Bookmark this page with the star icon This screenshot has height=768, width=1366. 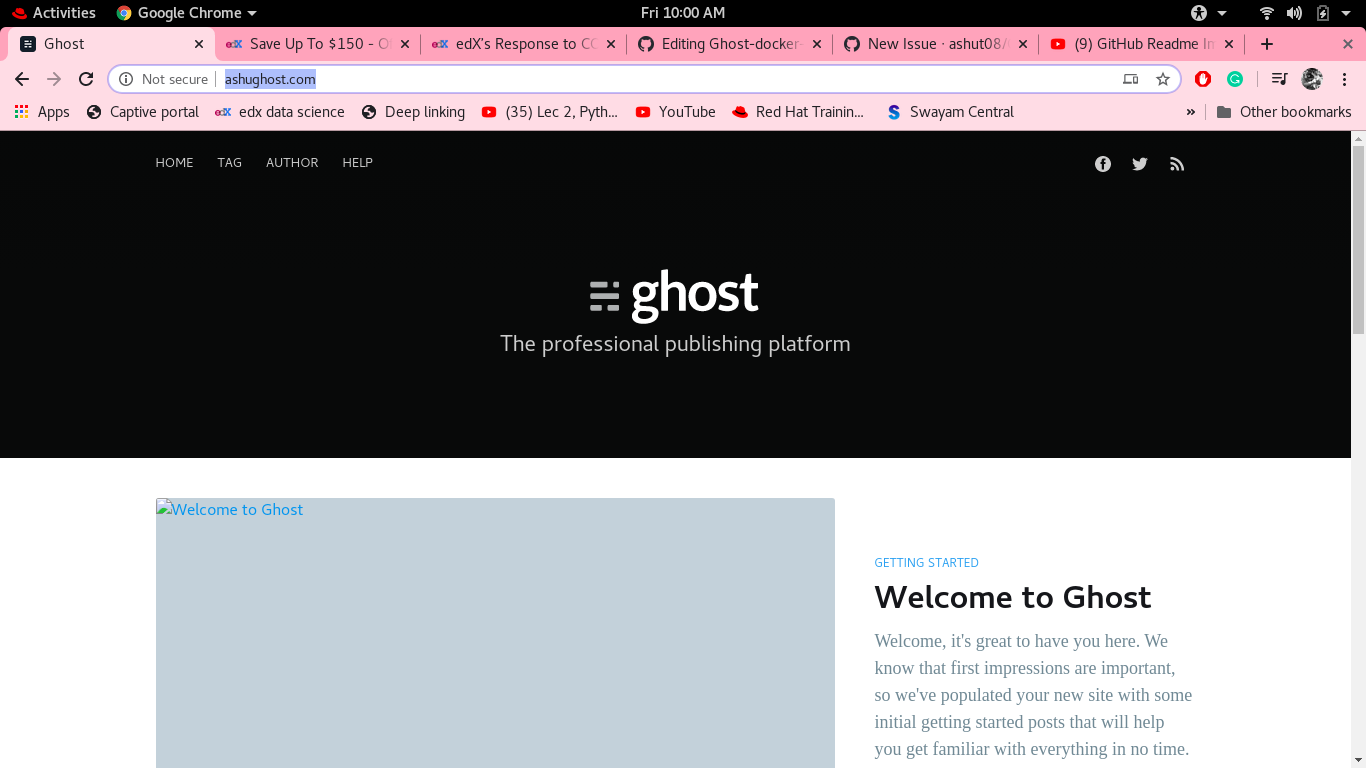click(x=1163, y=79)
